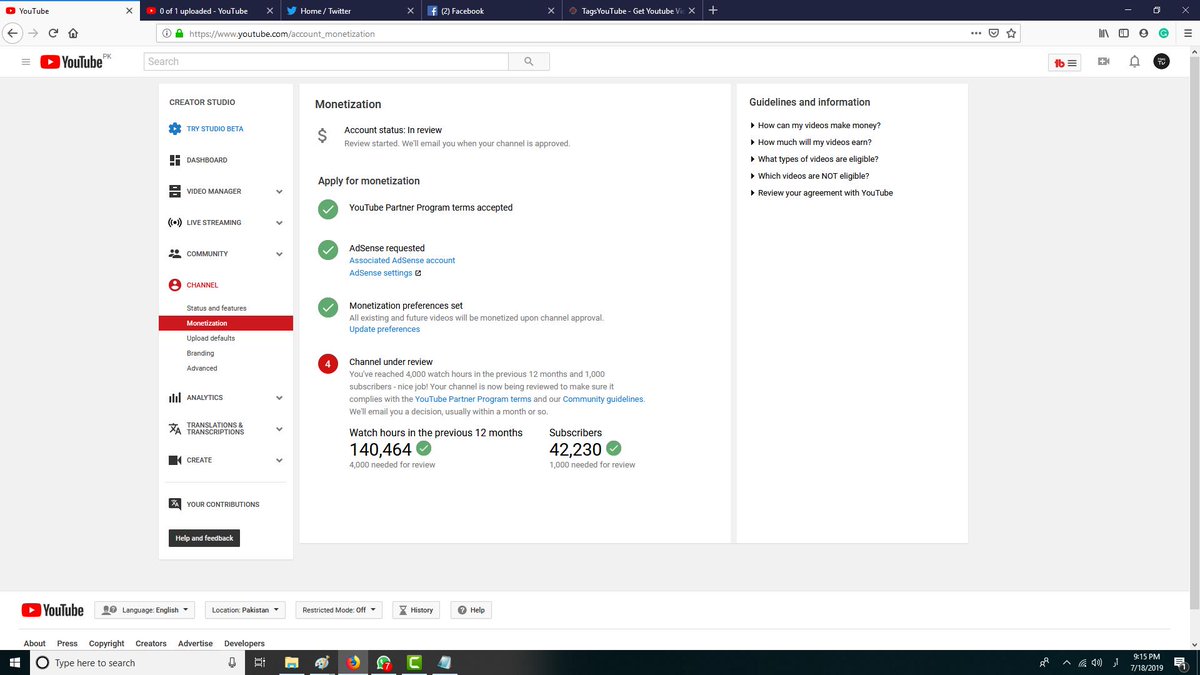Screen dimensions: 1200x675
Task: Go back with the browser back arrow
Action: coord(13,32)
